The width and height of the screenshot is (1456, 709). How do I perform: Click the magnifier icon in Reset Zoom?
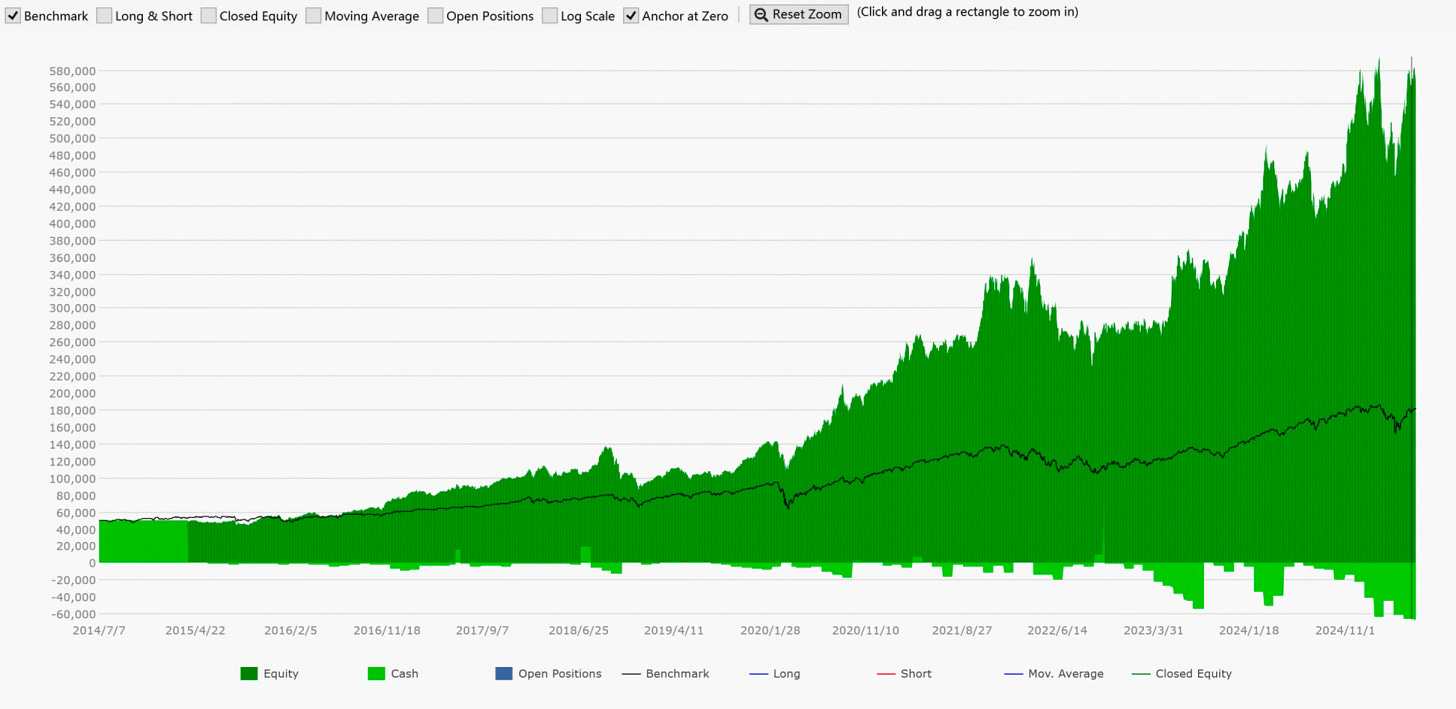point(762,14)
